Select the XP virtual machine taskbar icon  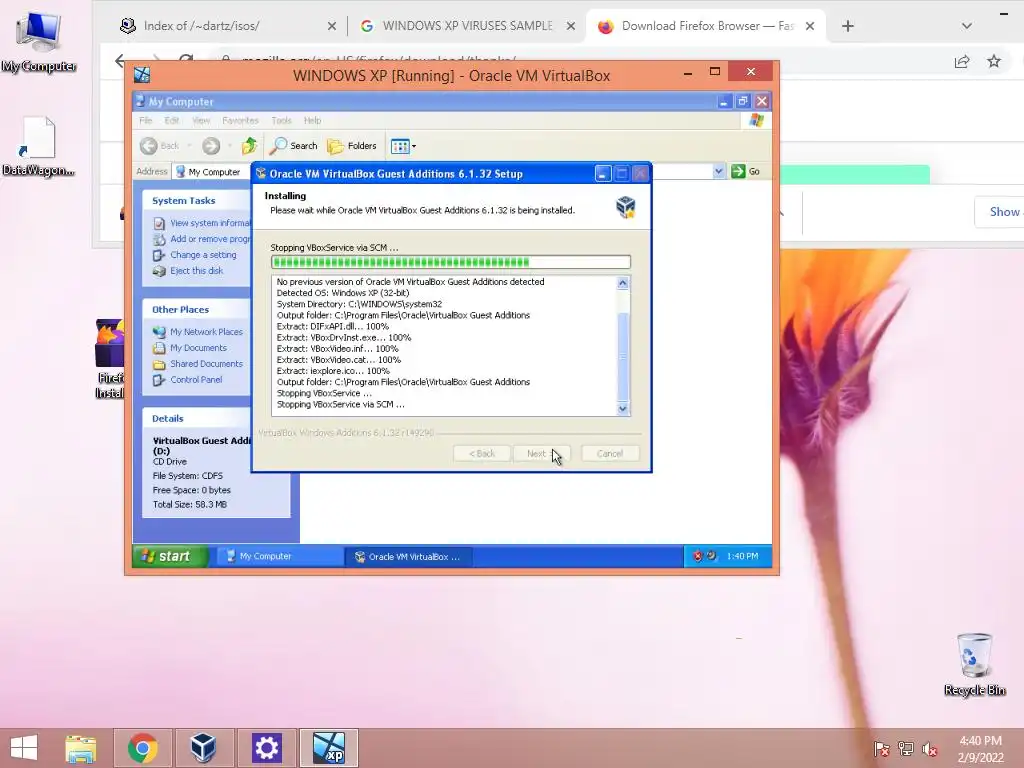click(328, 748)
